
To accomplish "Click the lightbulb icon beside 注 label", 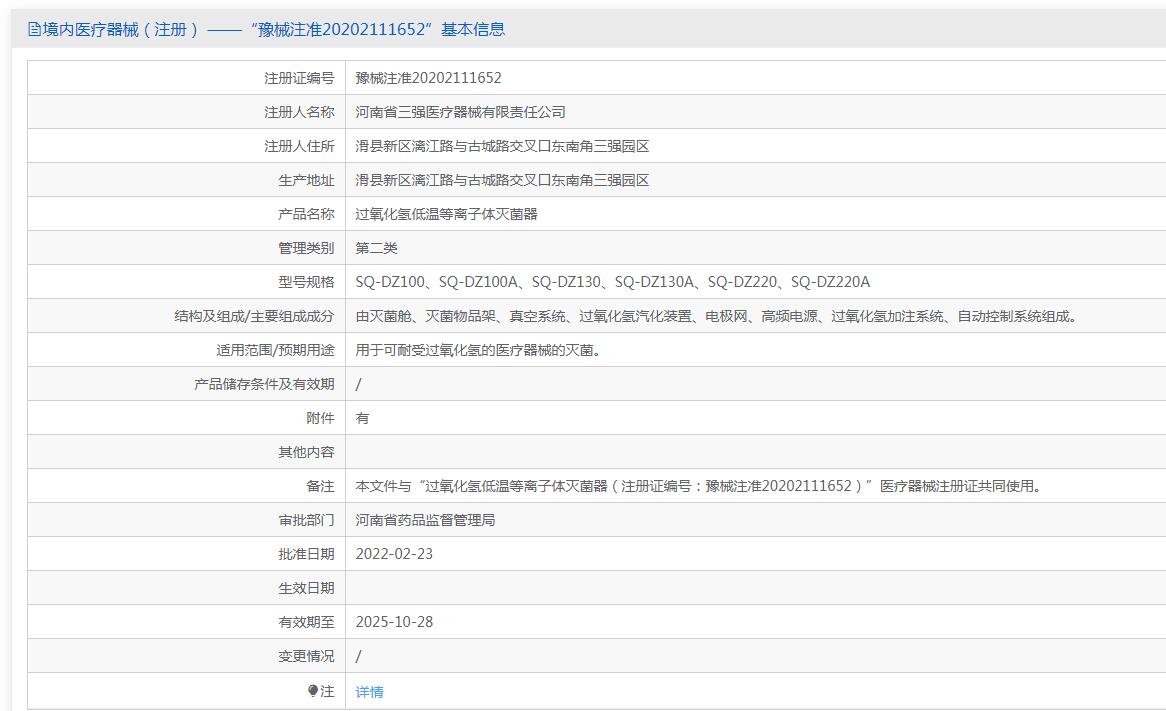I will [x=312, y=691].
